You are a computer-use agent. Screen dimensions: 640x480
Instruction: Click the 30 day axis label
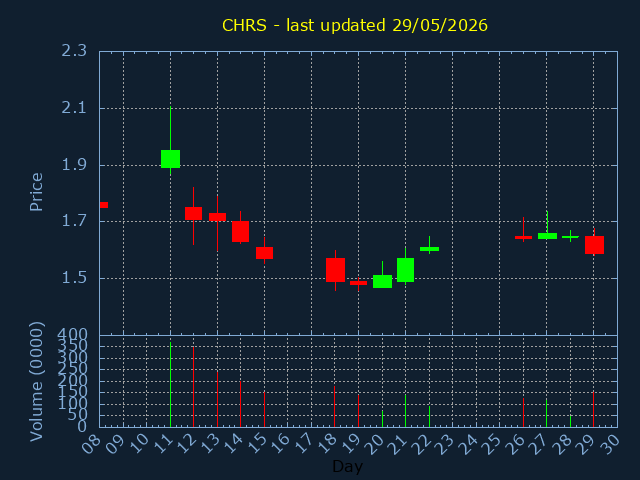coord(609,444)
